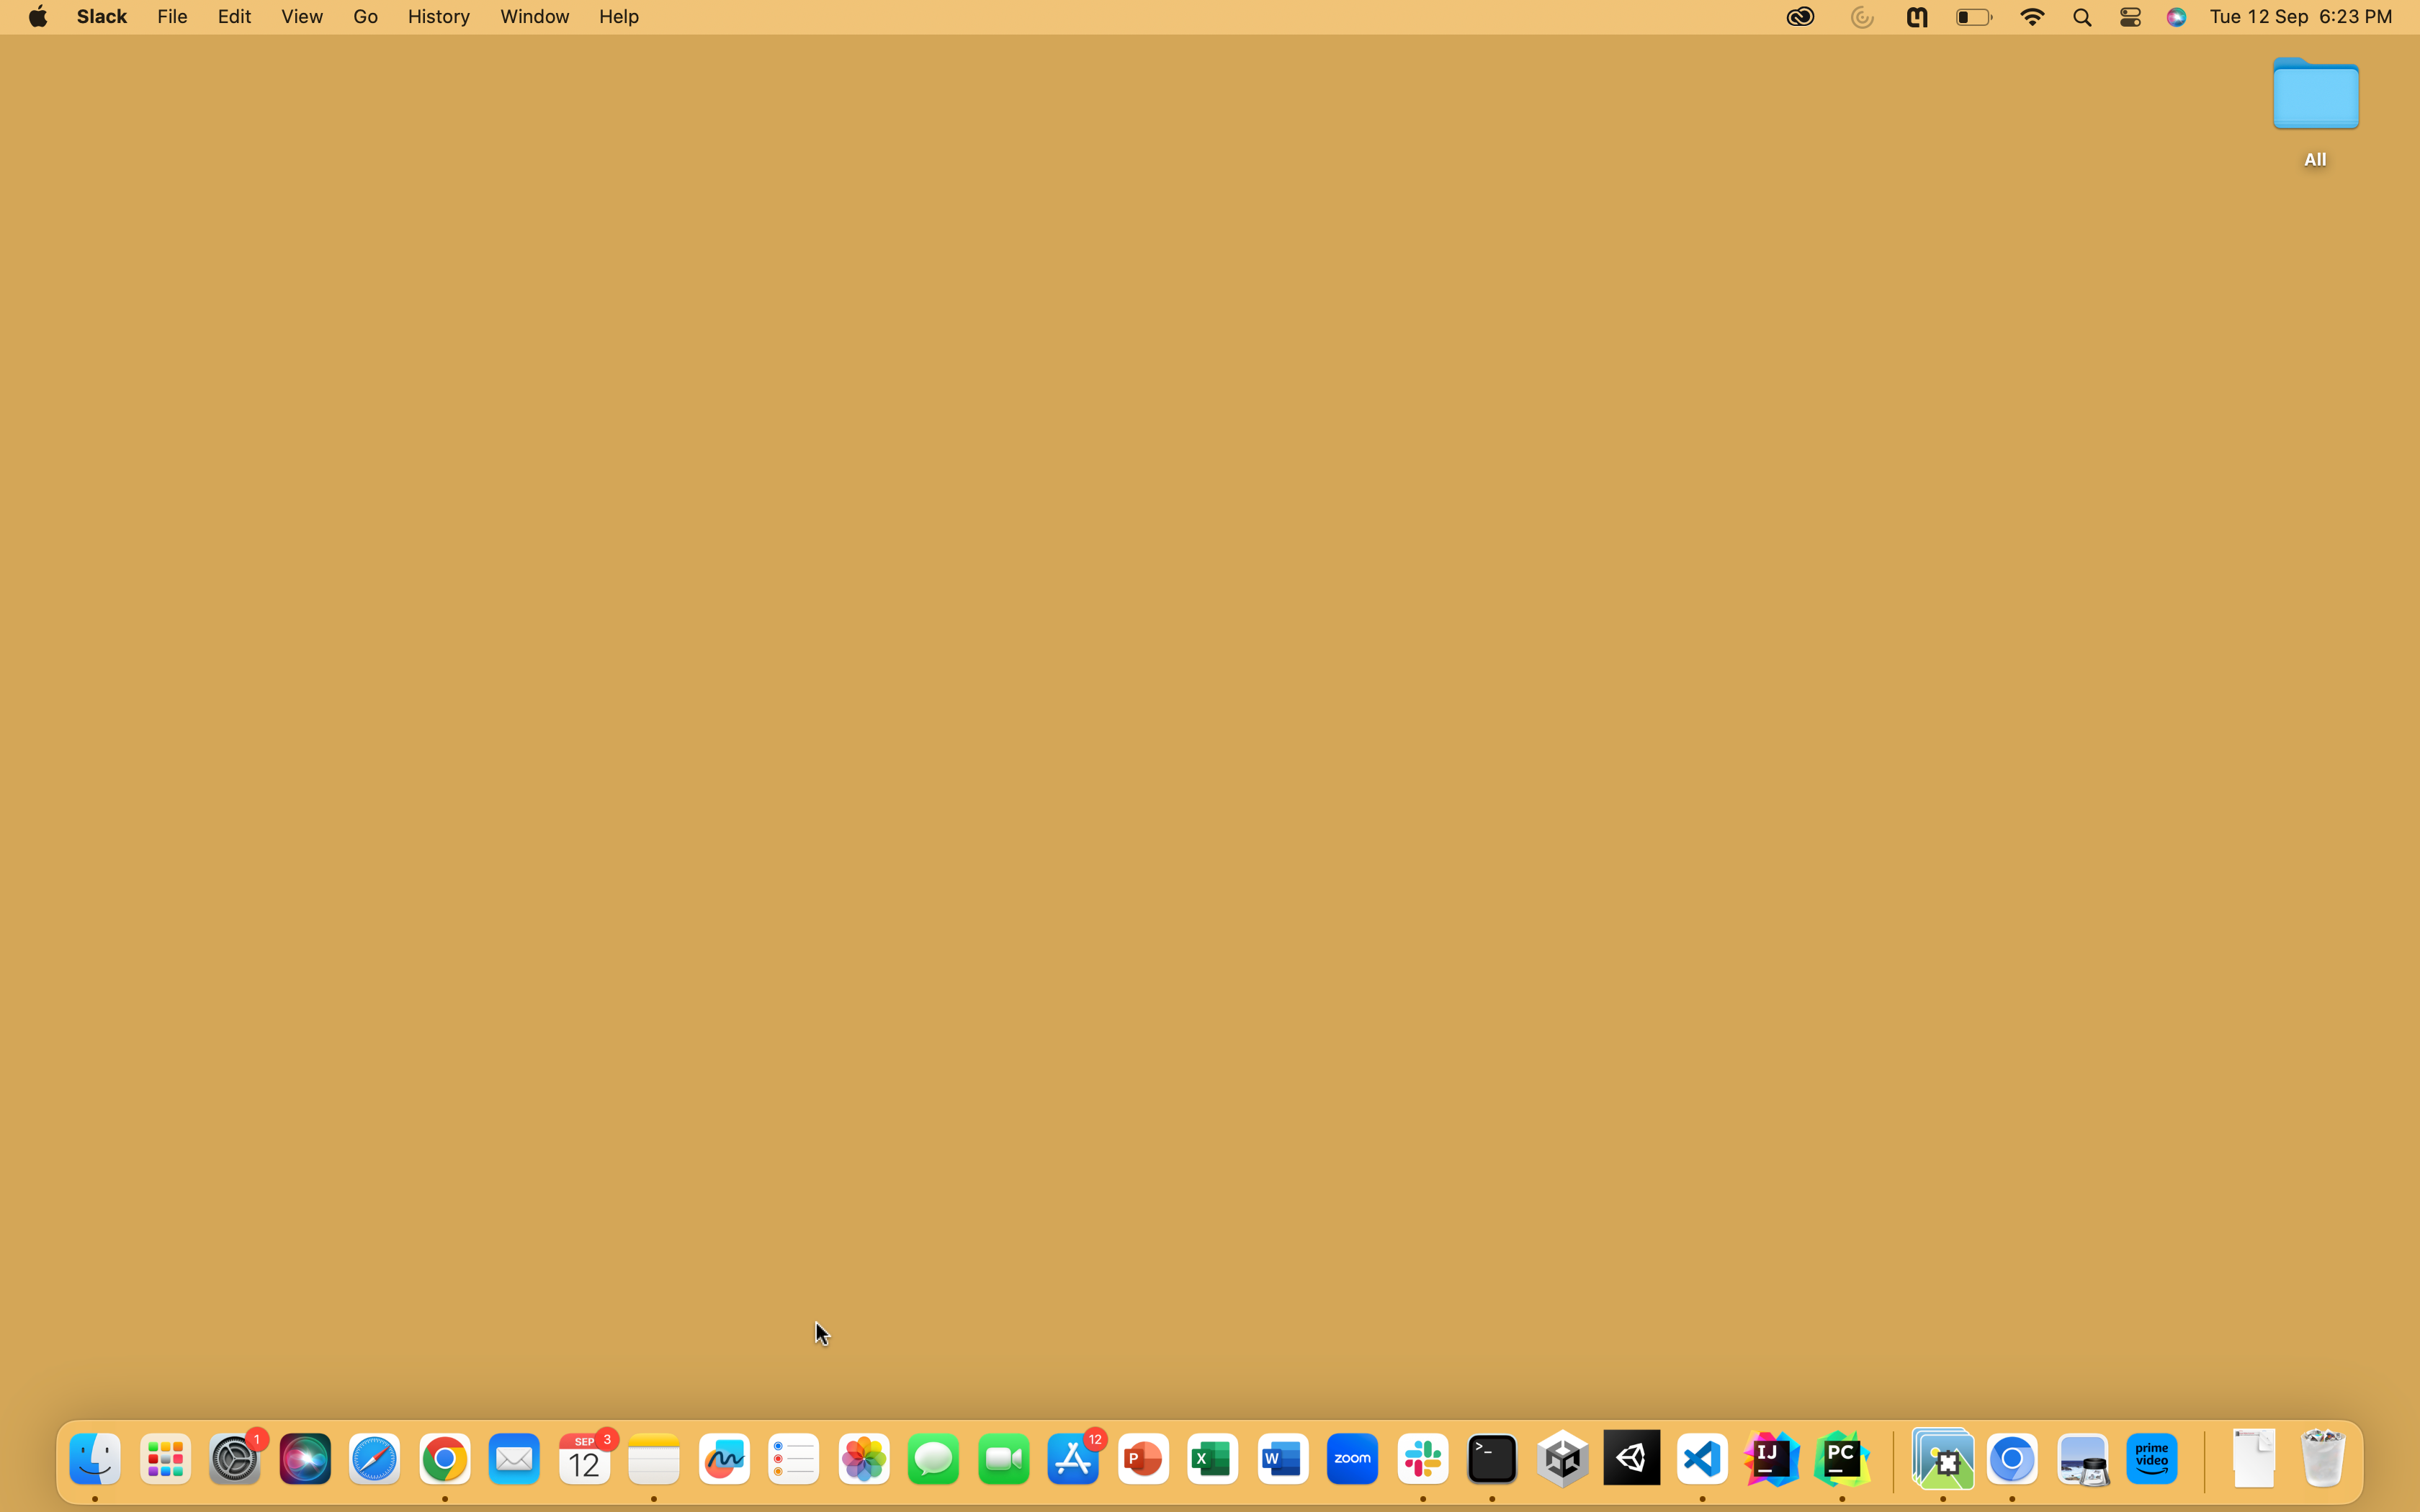Open Chromium browser in the dock
The width and height of the screenshot is (2420, 1512).
(2012, 1460)
